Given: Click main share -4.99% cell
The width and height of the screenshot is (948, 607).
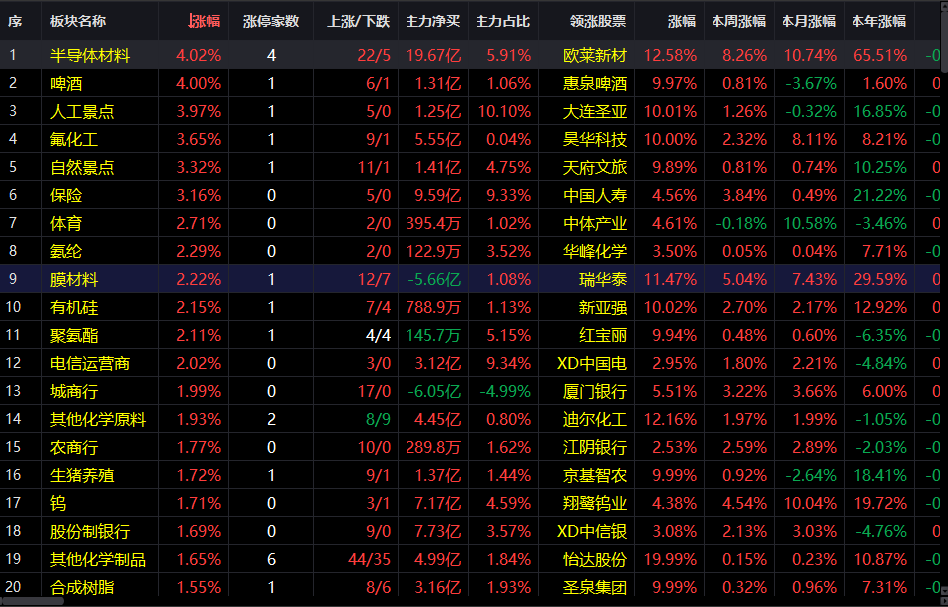Looking at the screenshot, I should [x=505, y=392].
